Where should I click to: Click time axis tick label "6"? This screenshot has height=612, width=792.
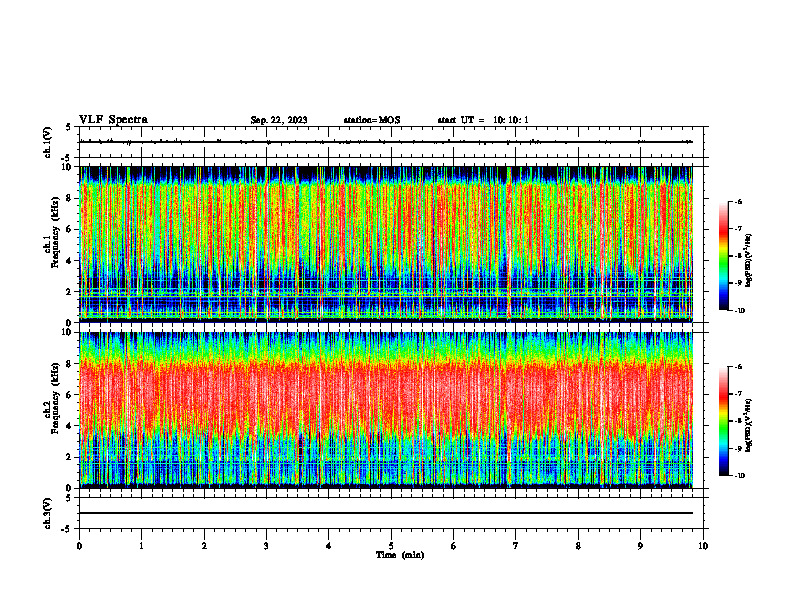point(454,546)
